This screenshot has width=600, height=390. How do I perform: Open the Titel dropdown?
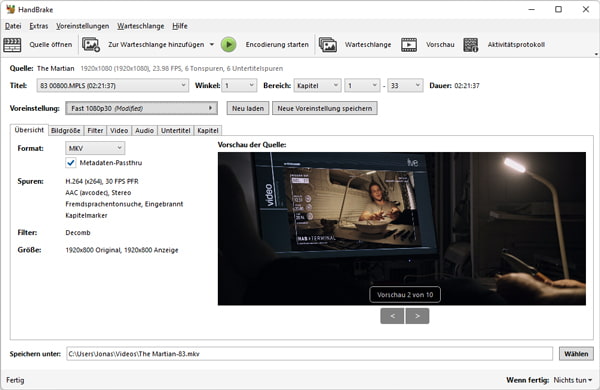point(112,86)
